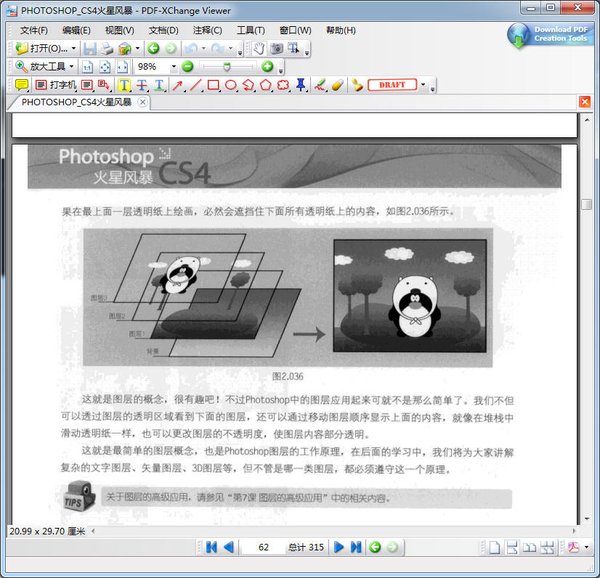Select the Polyline drawing tool
600x578 pixels.
coord(248,85)
